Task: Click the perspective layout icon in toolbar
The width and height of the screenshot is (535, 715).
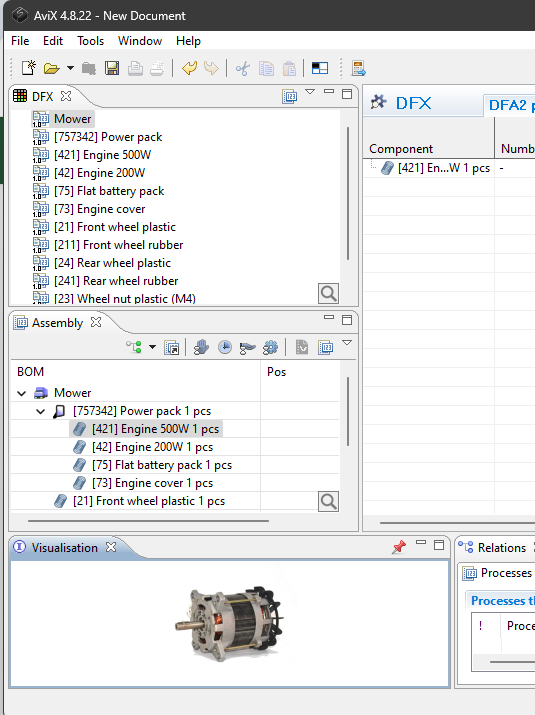Action: (x=320, y=68)
